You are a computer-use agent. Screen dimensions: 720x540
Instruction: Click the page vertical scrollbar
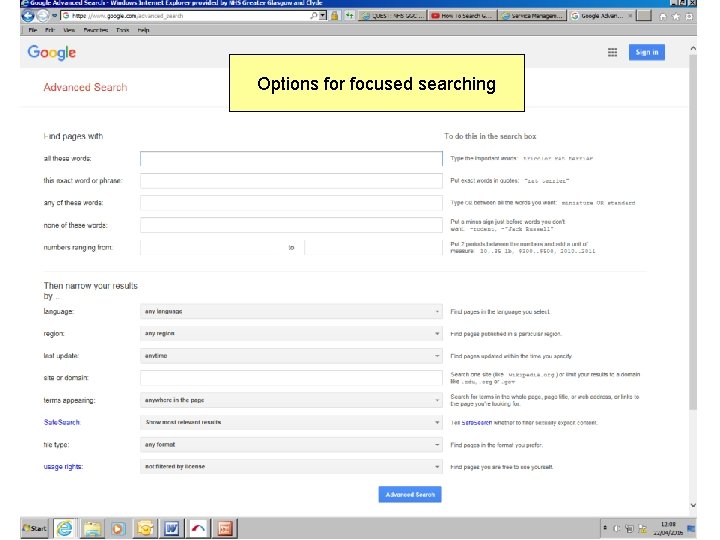[x=693, y=232]
